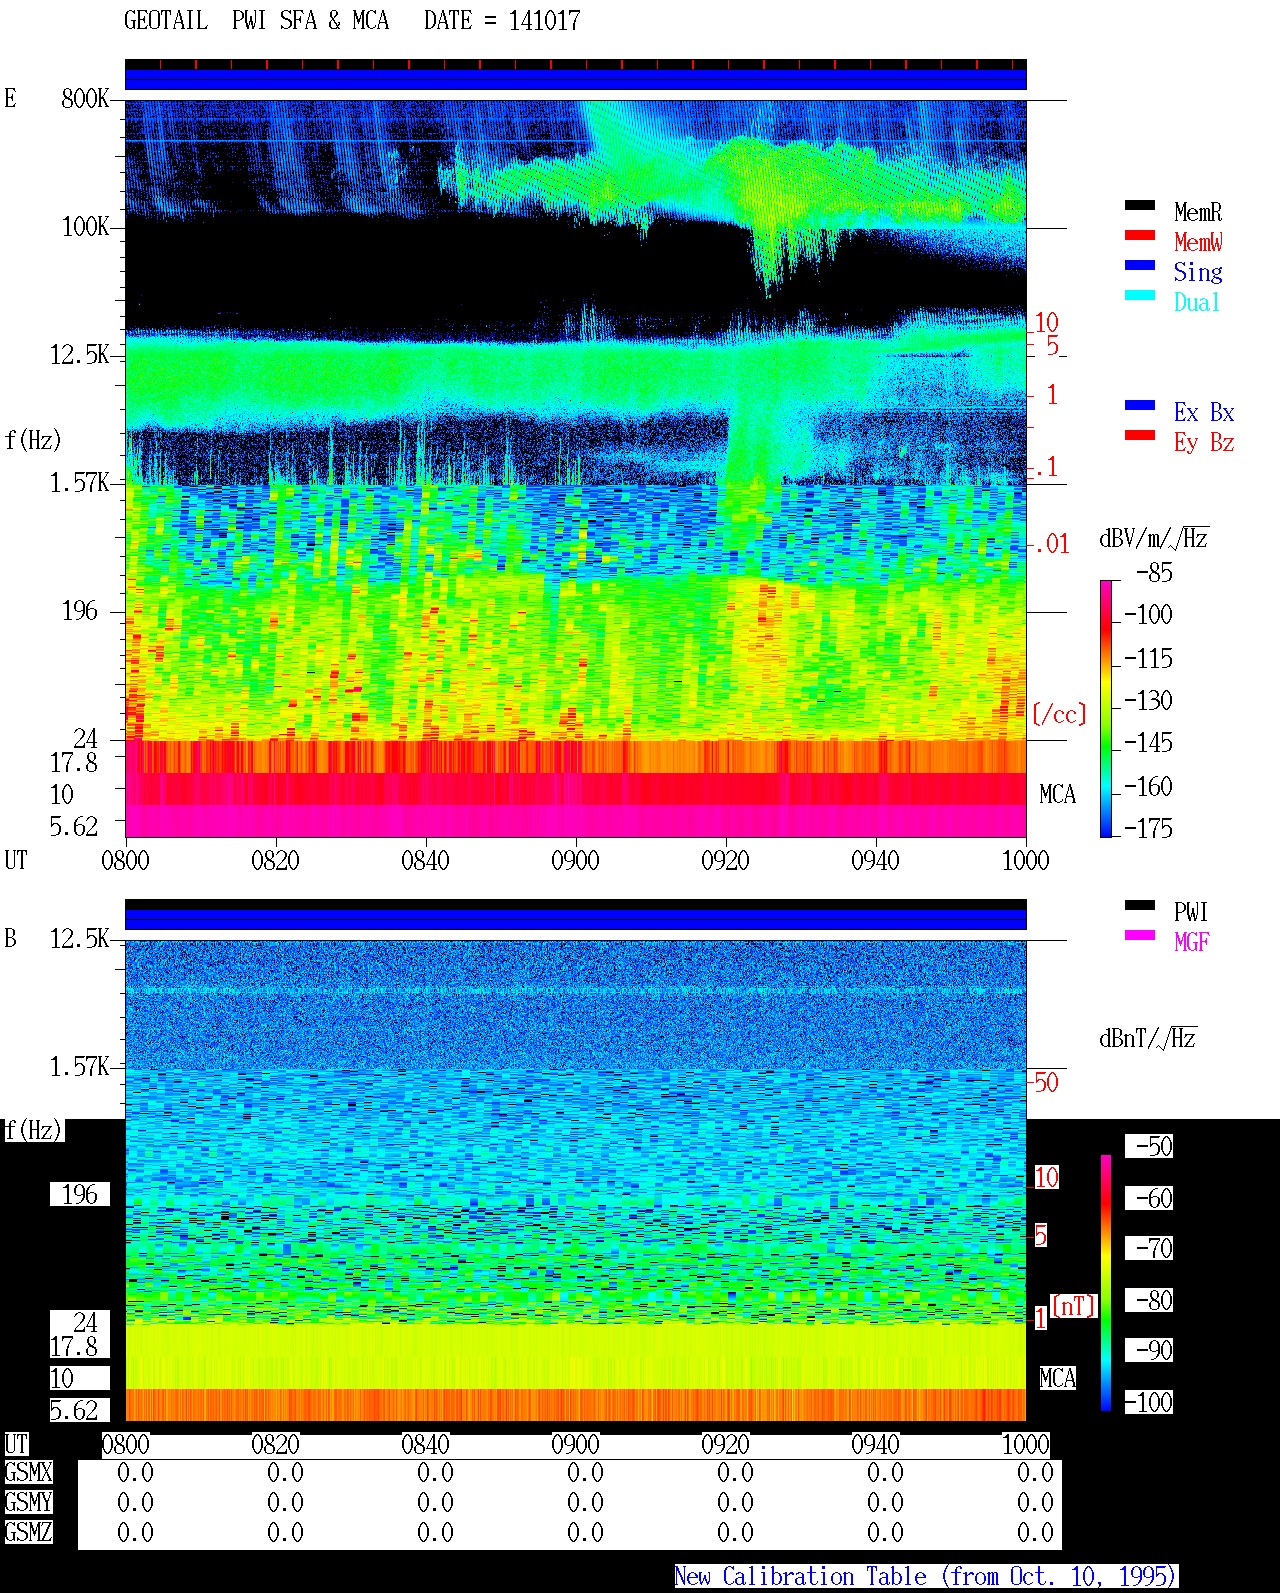
Task: Select the "MemW" legend label
Action: pos(1198,242)
